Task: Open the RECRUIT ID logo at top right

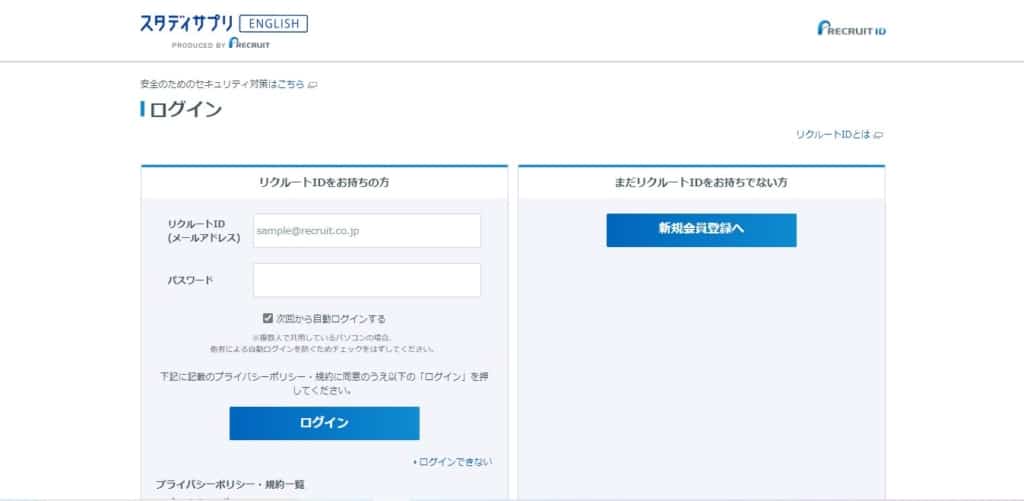Action: click(x=851, y=29)
